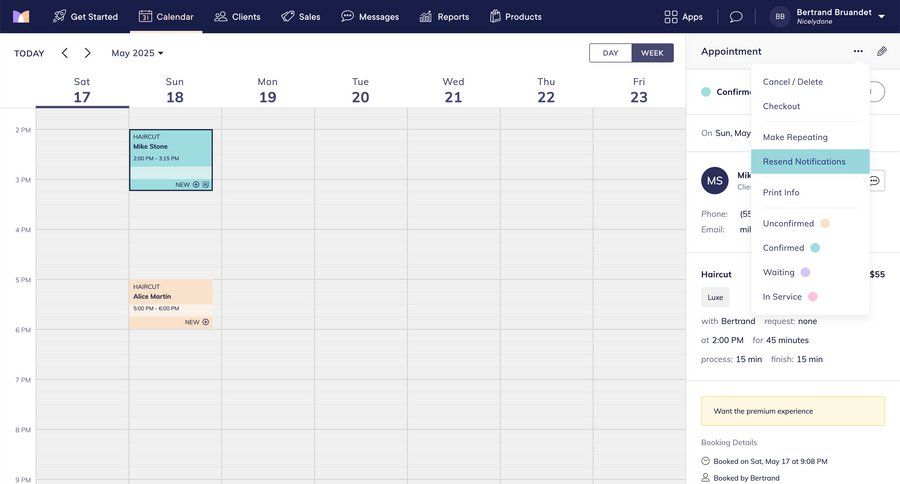Image resolution: width=900 pixels, height=484 pixels.
Task: Select Mon 19 day header
Action: click(267, 91)
